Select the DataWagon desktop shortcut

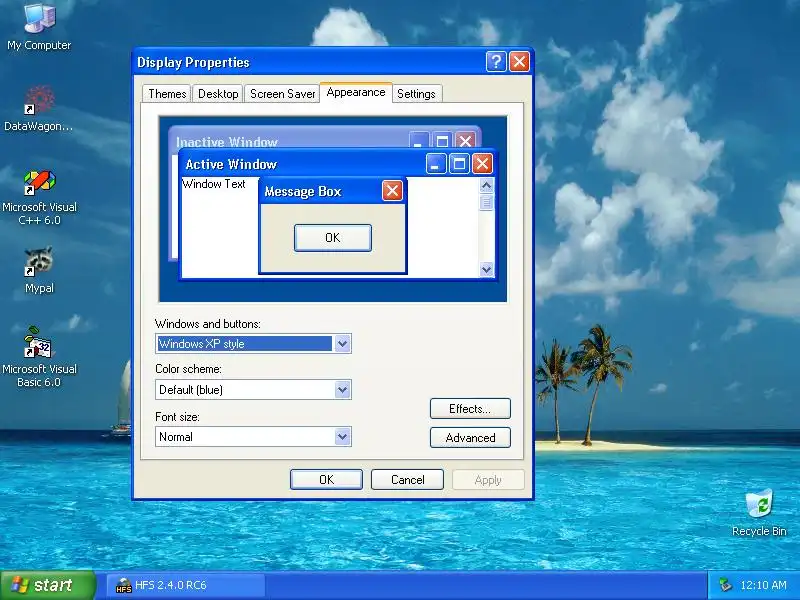(39, 108)
